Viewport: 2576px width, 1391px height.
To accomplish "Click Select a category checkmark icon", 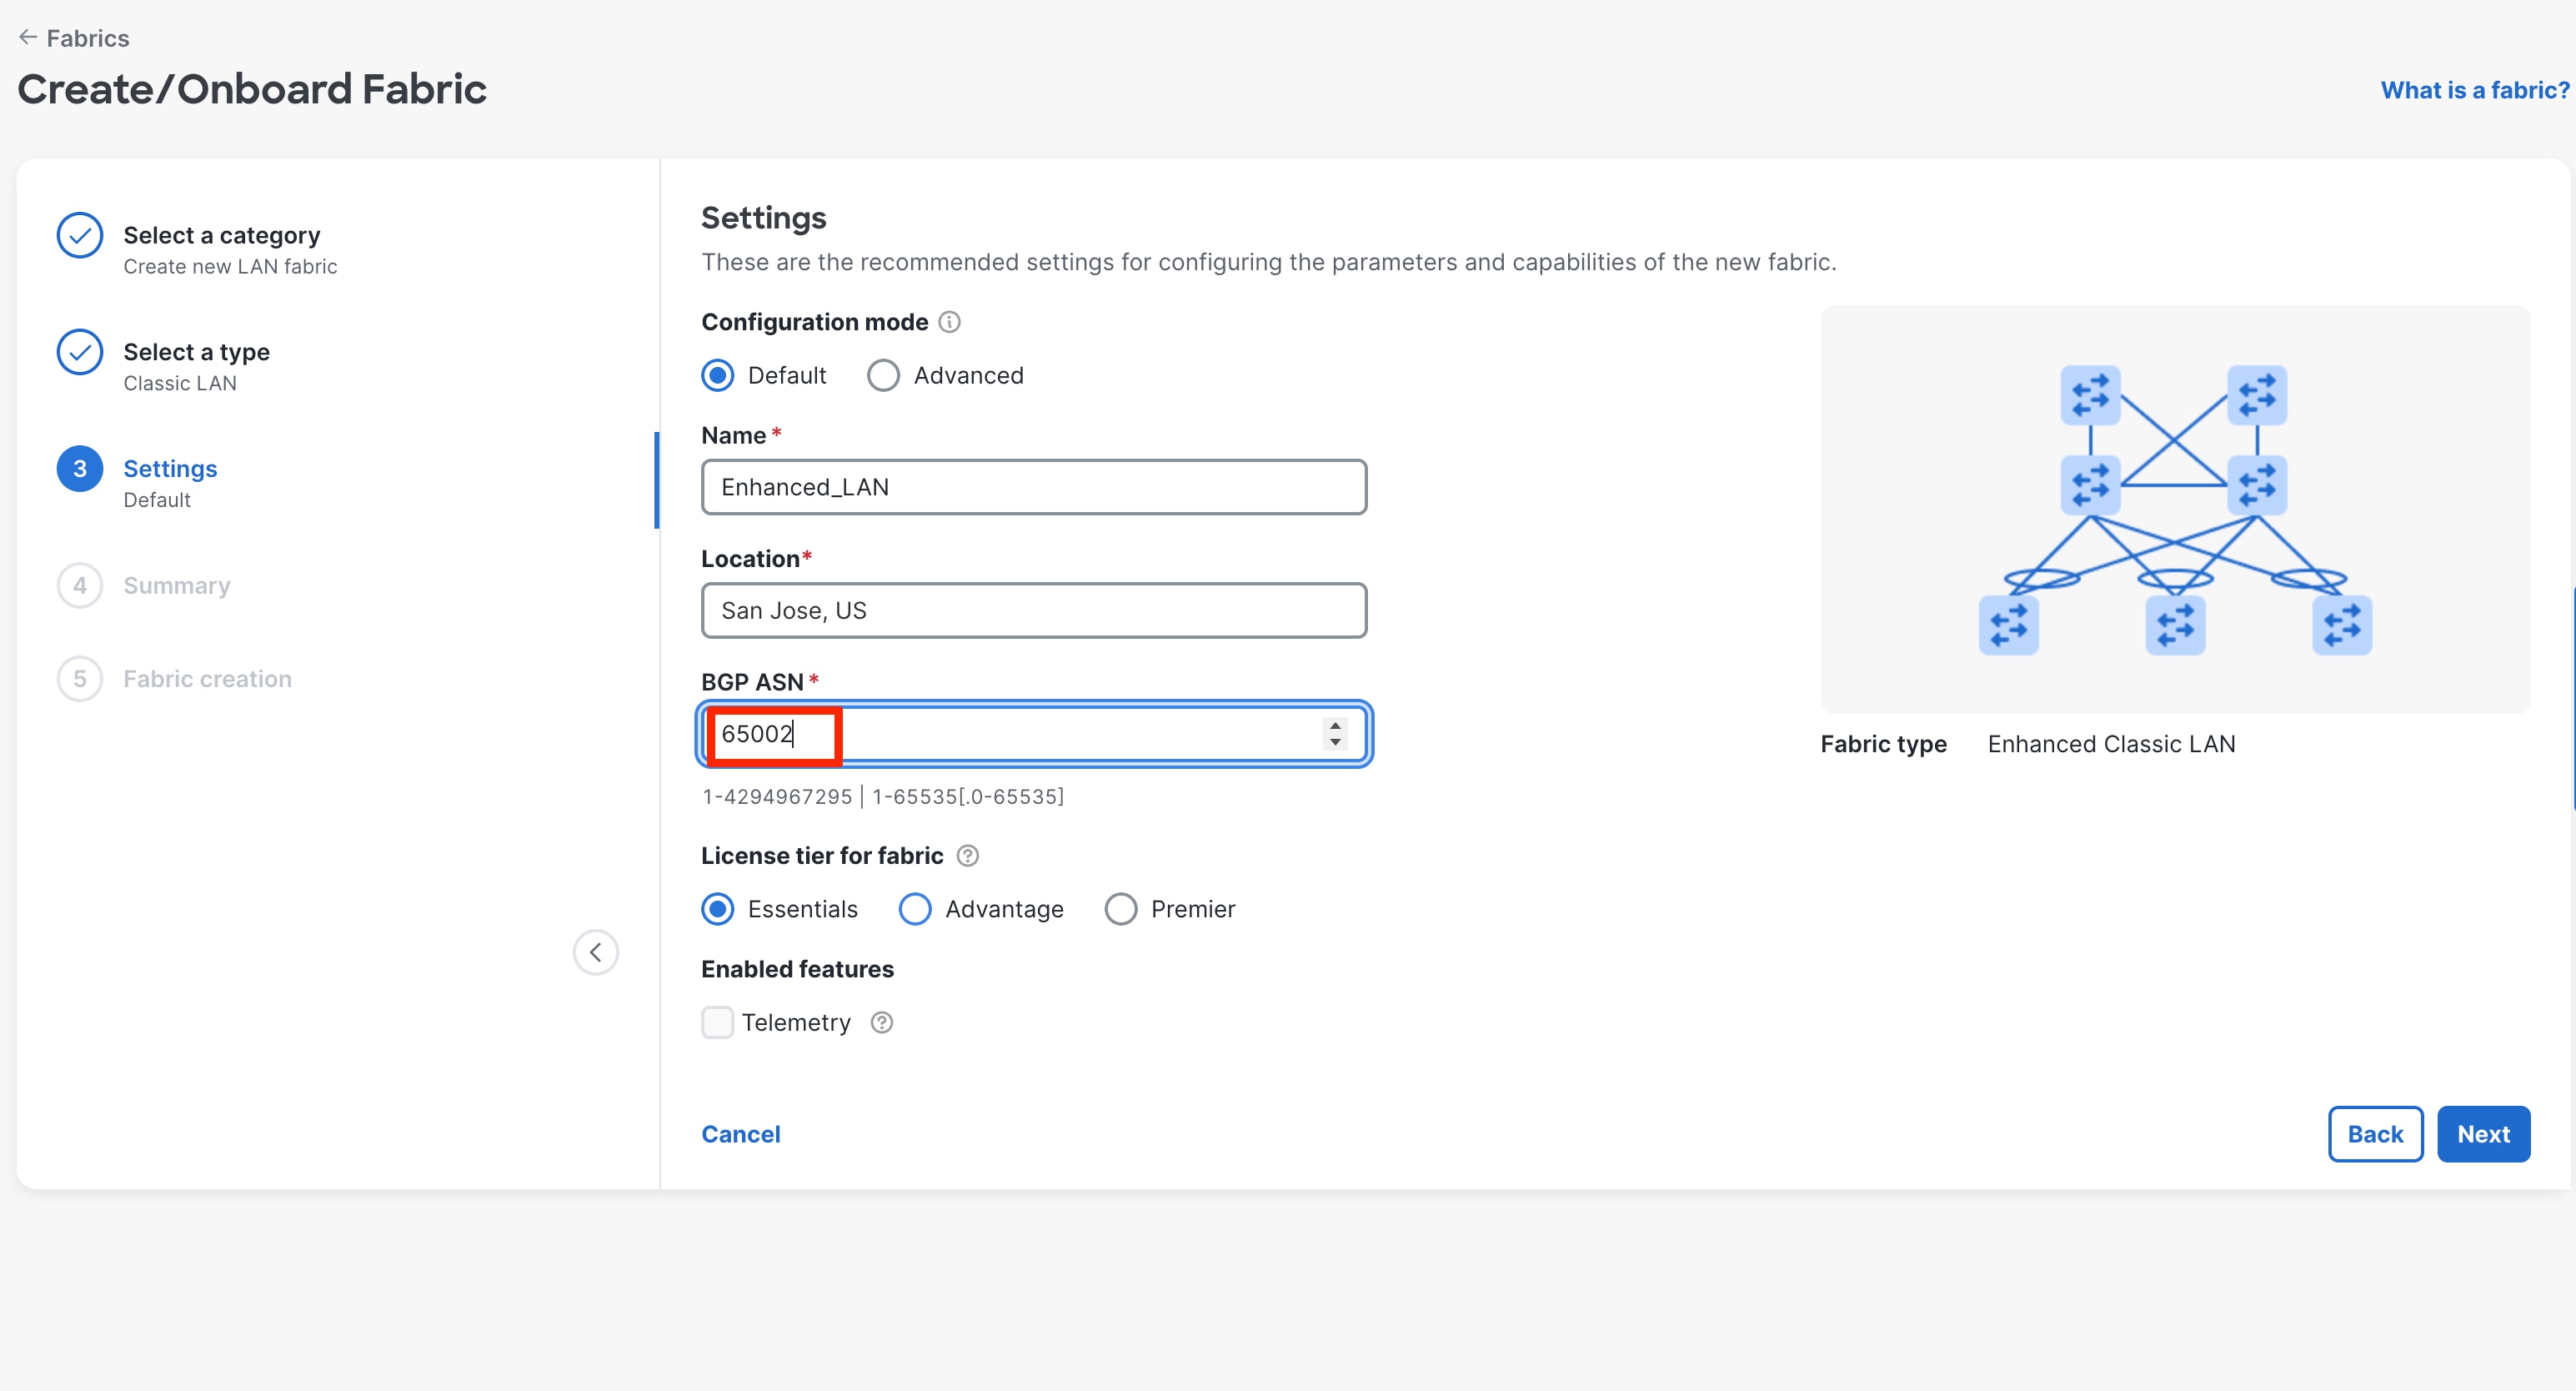I will point(80,235).
